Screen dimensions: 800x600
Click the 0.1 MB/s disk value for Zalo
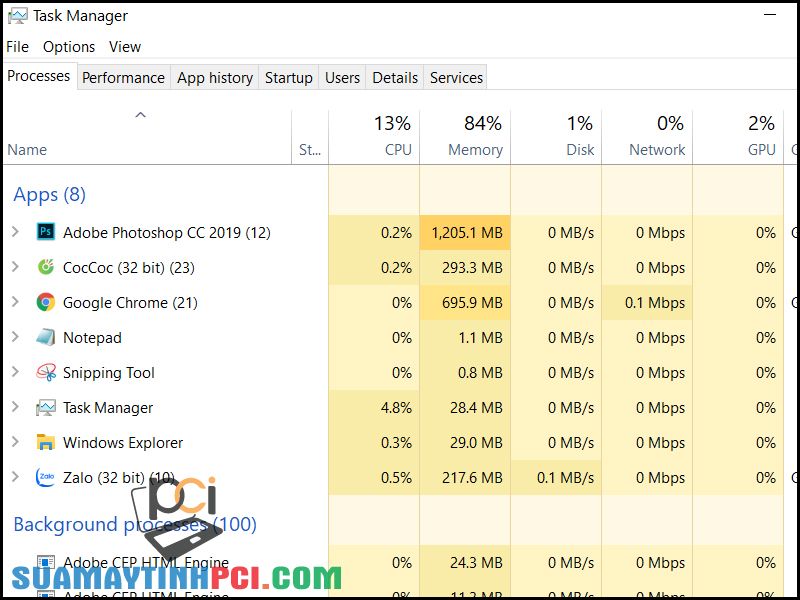[x=565, y=478]
